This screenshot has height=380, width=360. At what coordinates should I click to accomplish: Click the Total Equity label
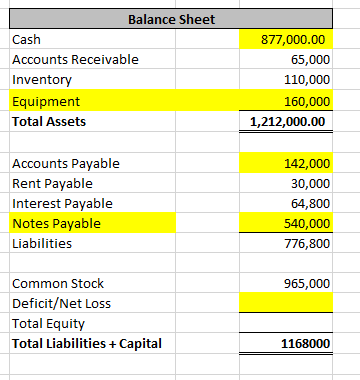pyautogui.click(x=49, y=323)
